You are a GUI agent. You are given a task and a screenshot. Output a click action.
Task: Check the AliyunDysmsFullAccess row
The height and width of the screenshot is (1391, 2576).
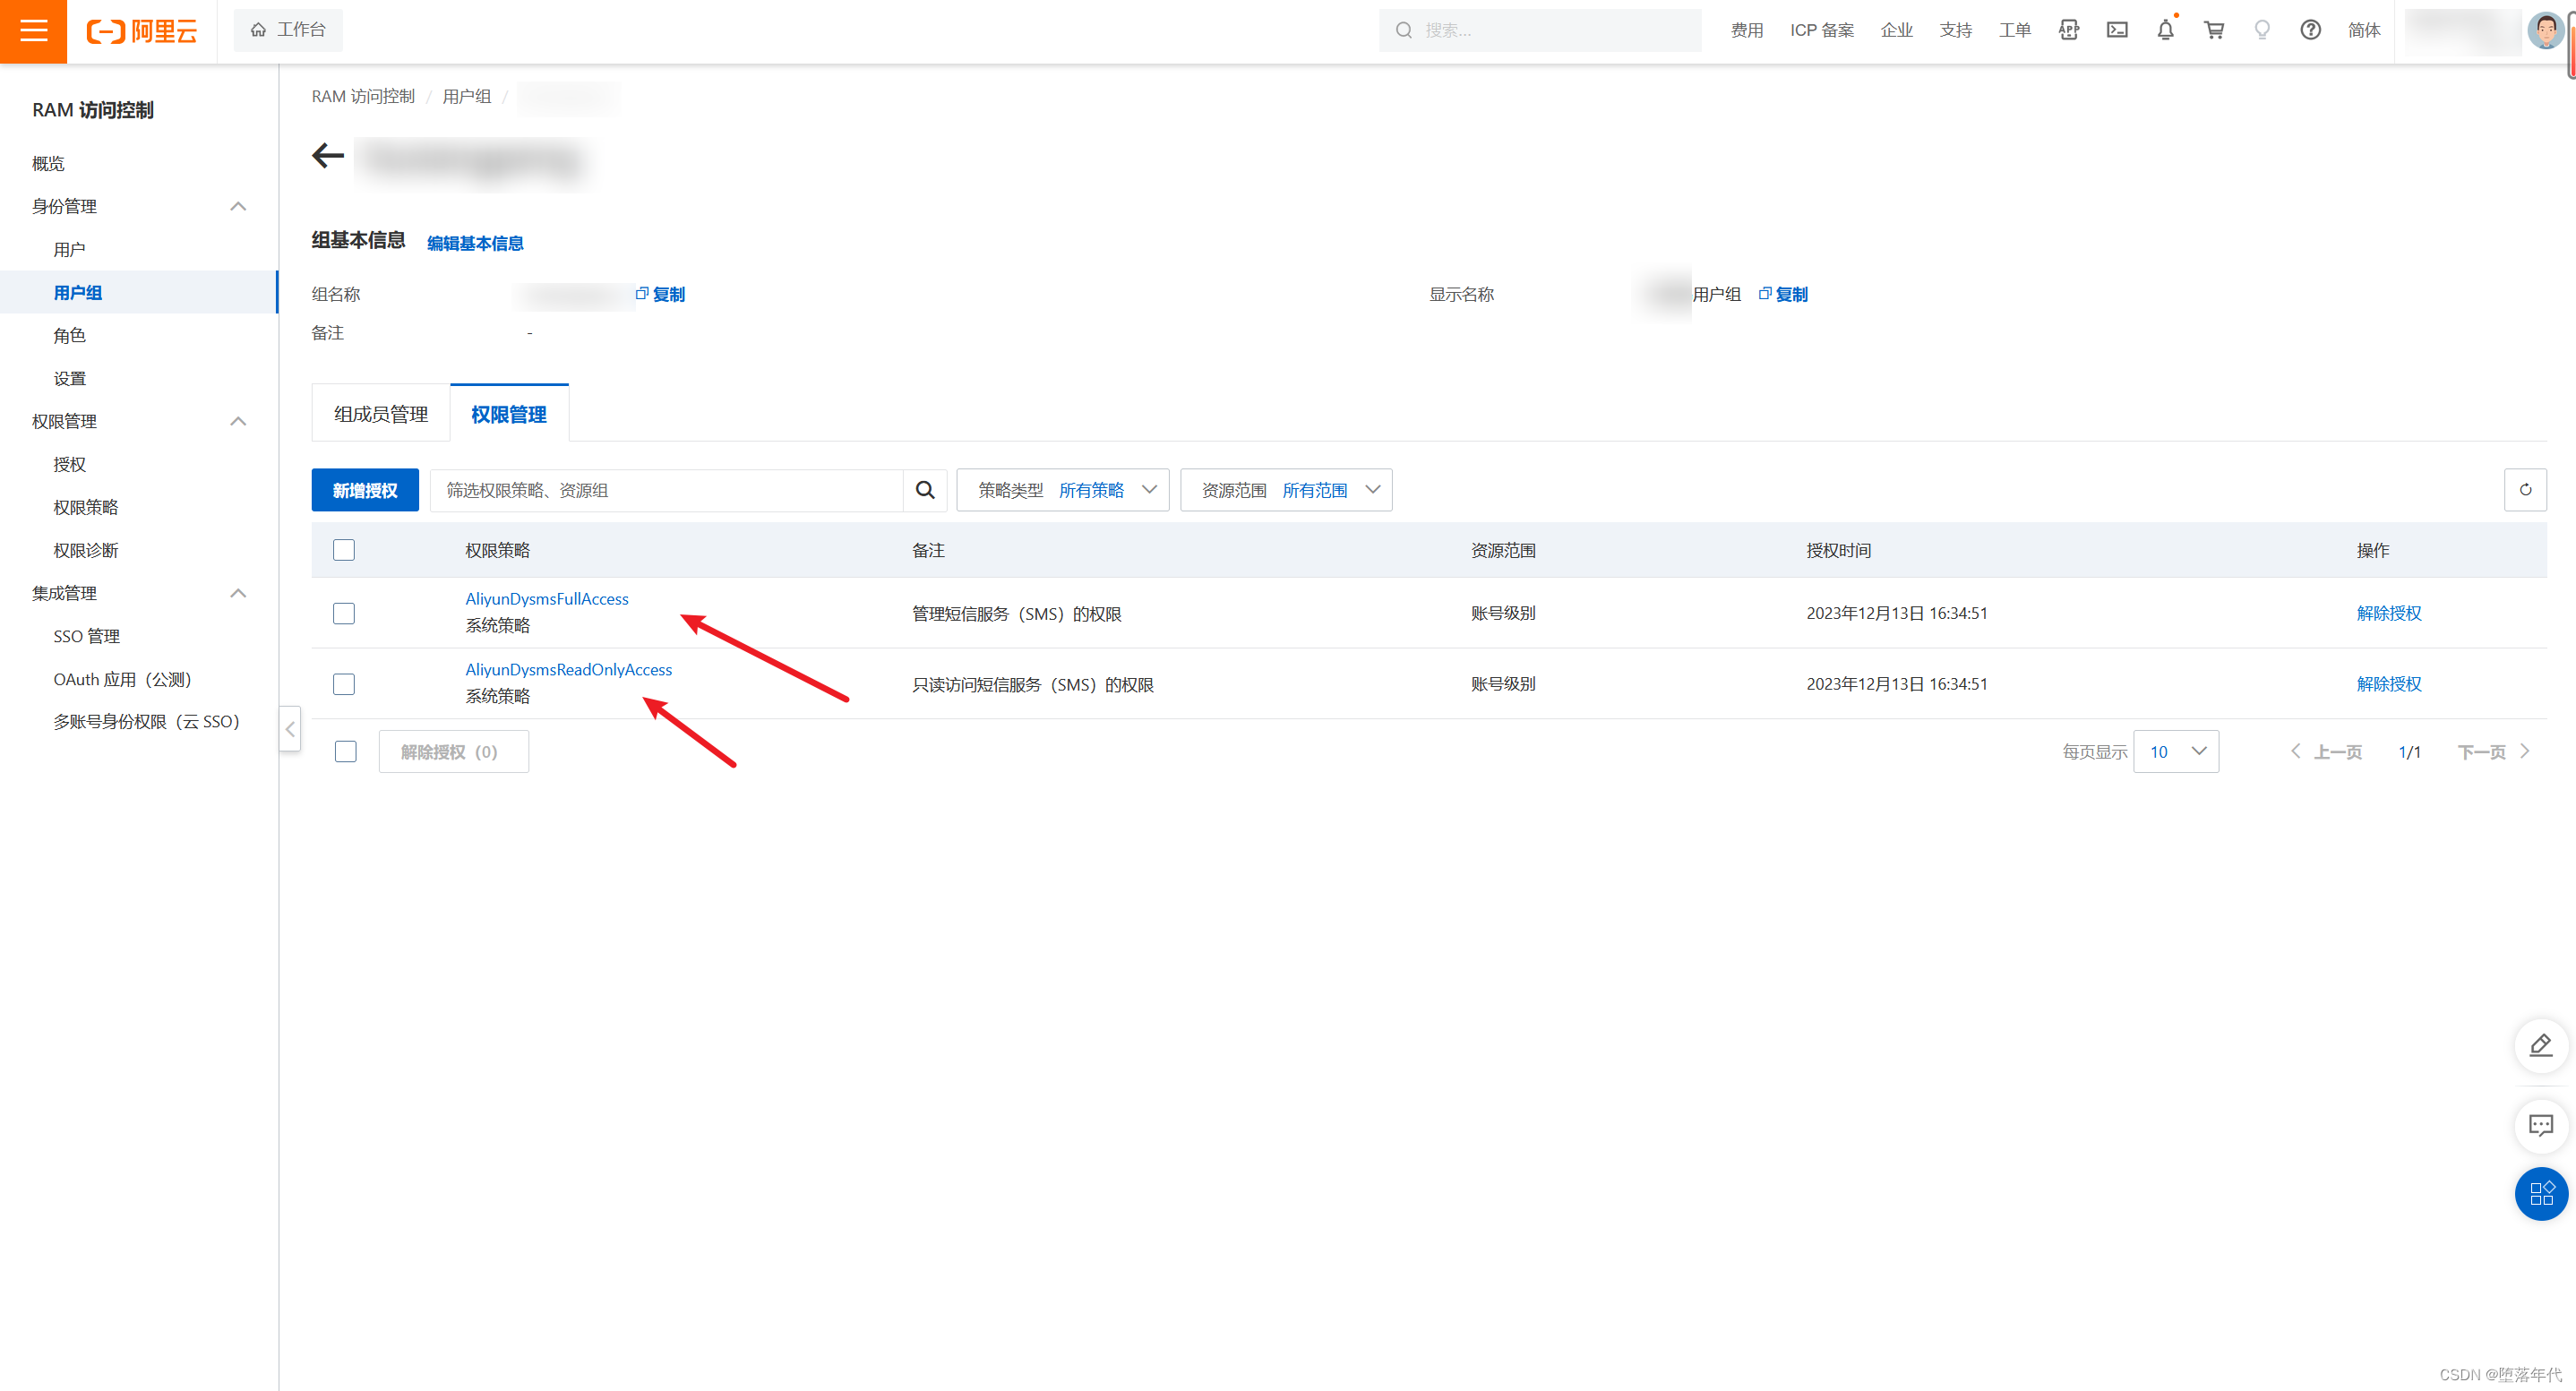pos(344,613)
